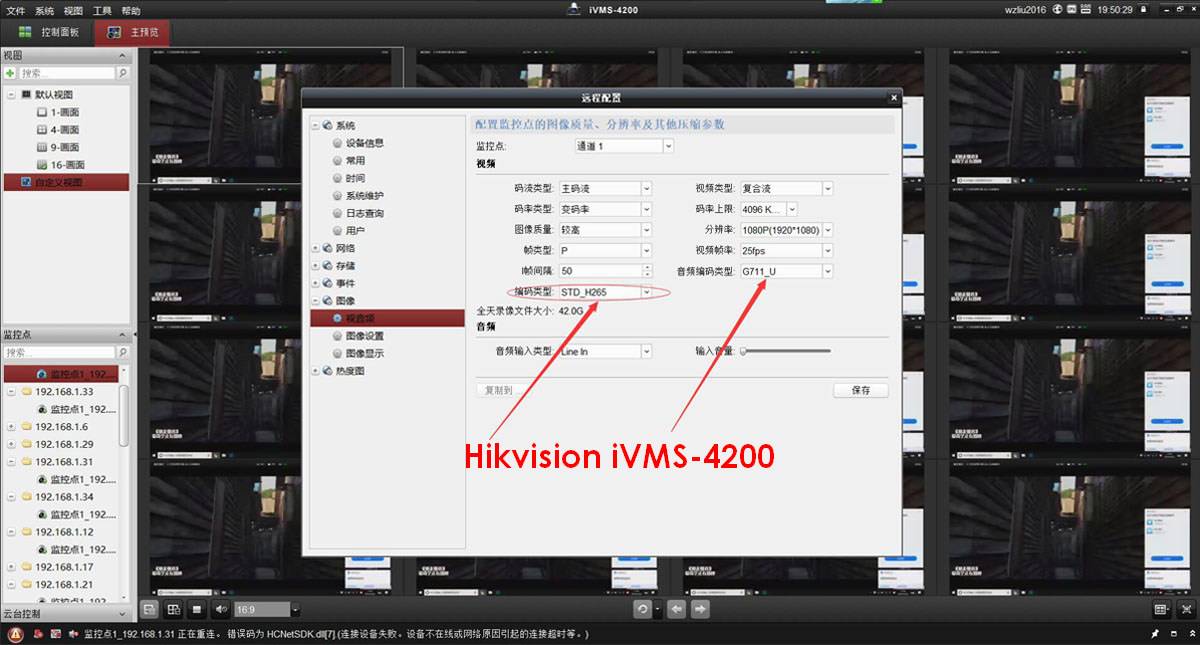Open the 工具 menu
The height and width of the screenshot is (645, 1200).
(102, 10)
